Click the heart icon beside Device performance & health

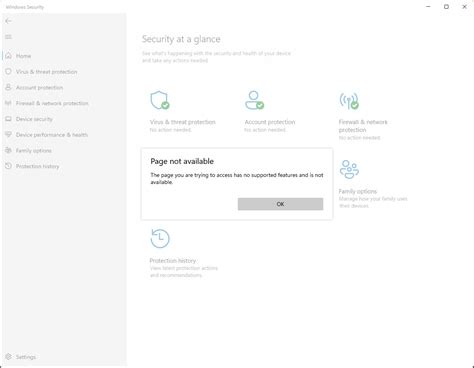pos(8,134)
